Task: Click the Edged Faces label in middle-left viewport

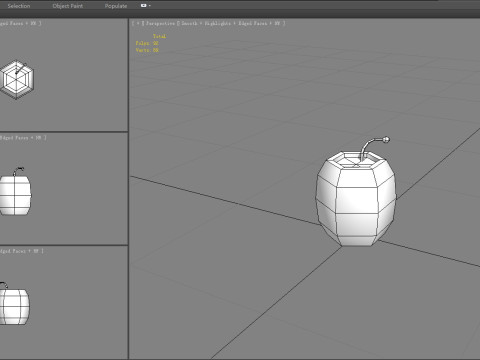Action: point(14,138)
